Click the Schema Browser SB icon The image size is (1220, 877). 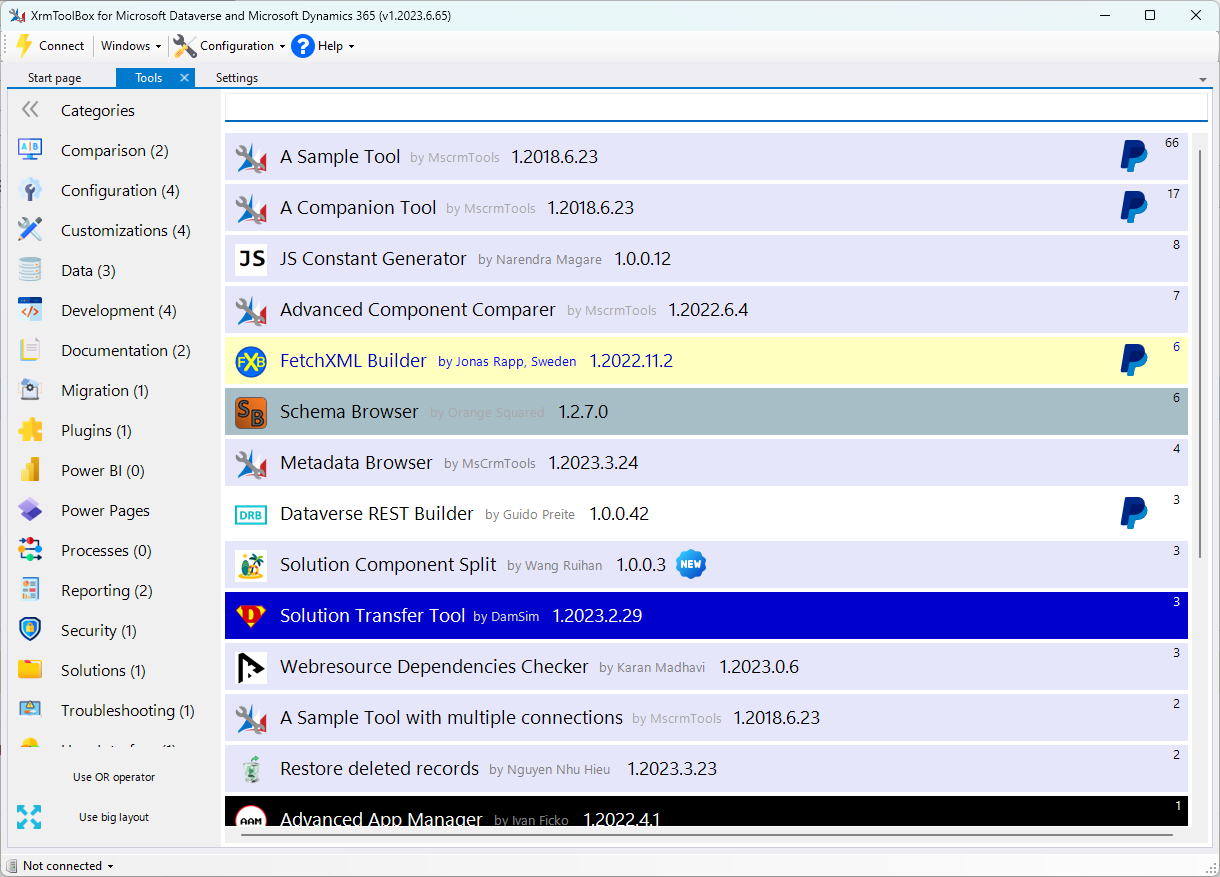click(x=250, y=412)
